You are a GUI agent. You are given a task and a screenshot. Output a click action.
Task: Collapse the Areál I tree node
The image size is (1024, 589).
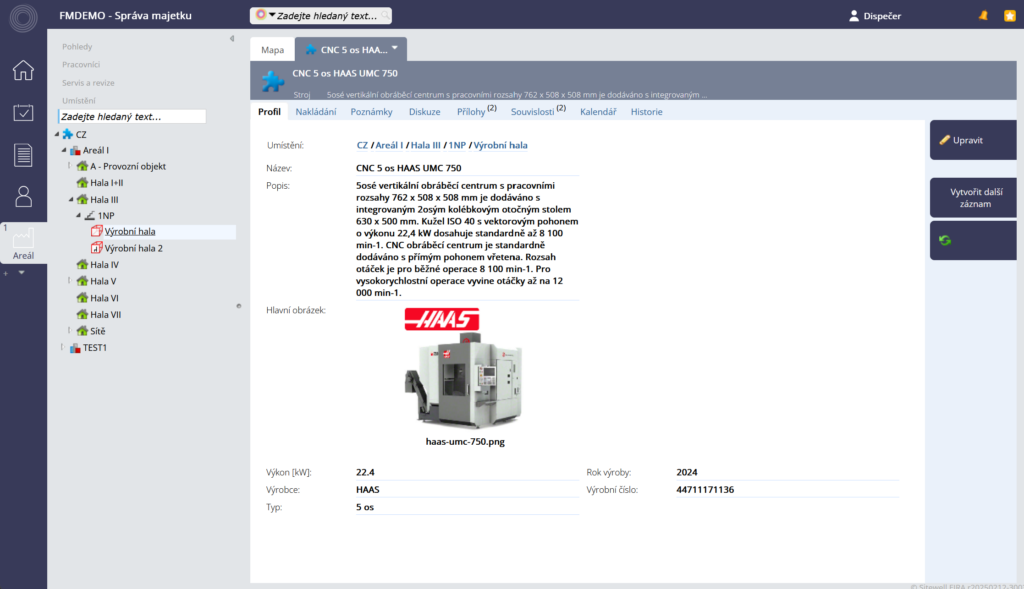pos(64,150)
